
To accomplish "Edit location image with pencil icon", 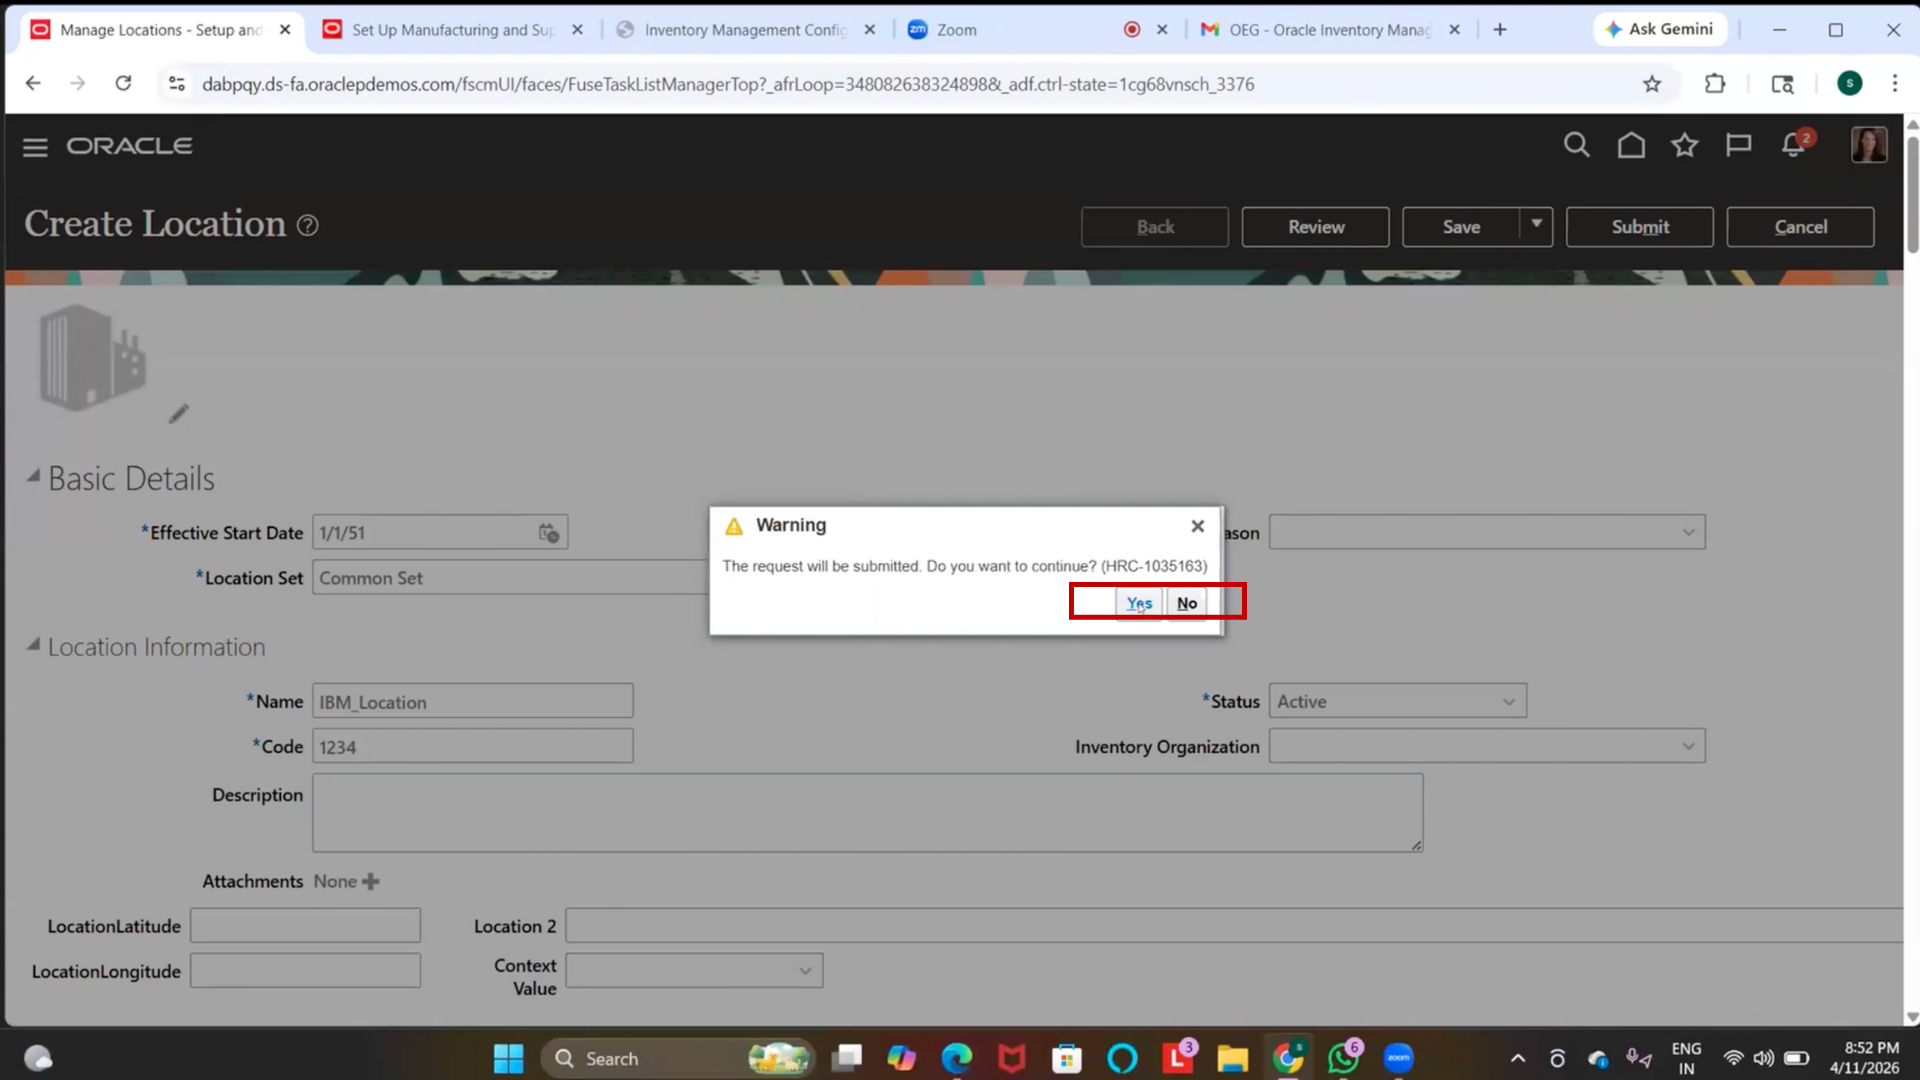I will pyautogui.click(x=178, y=414).
